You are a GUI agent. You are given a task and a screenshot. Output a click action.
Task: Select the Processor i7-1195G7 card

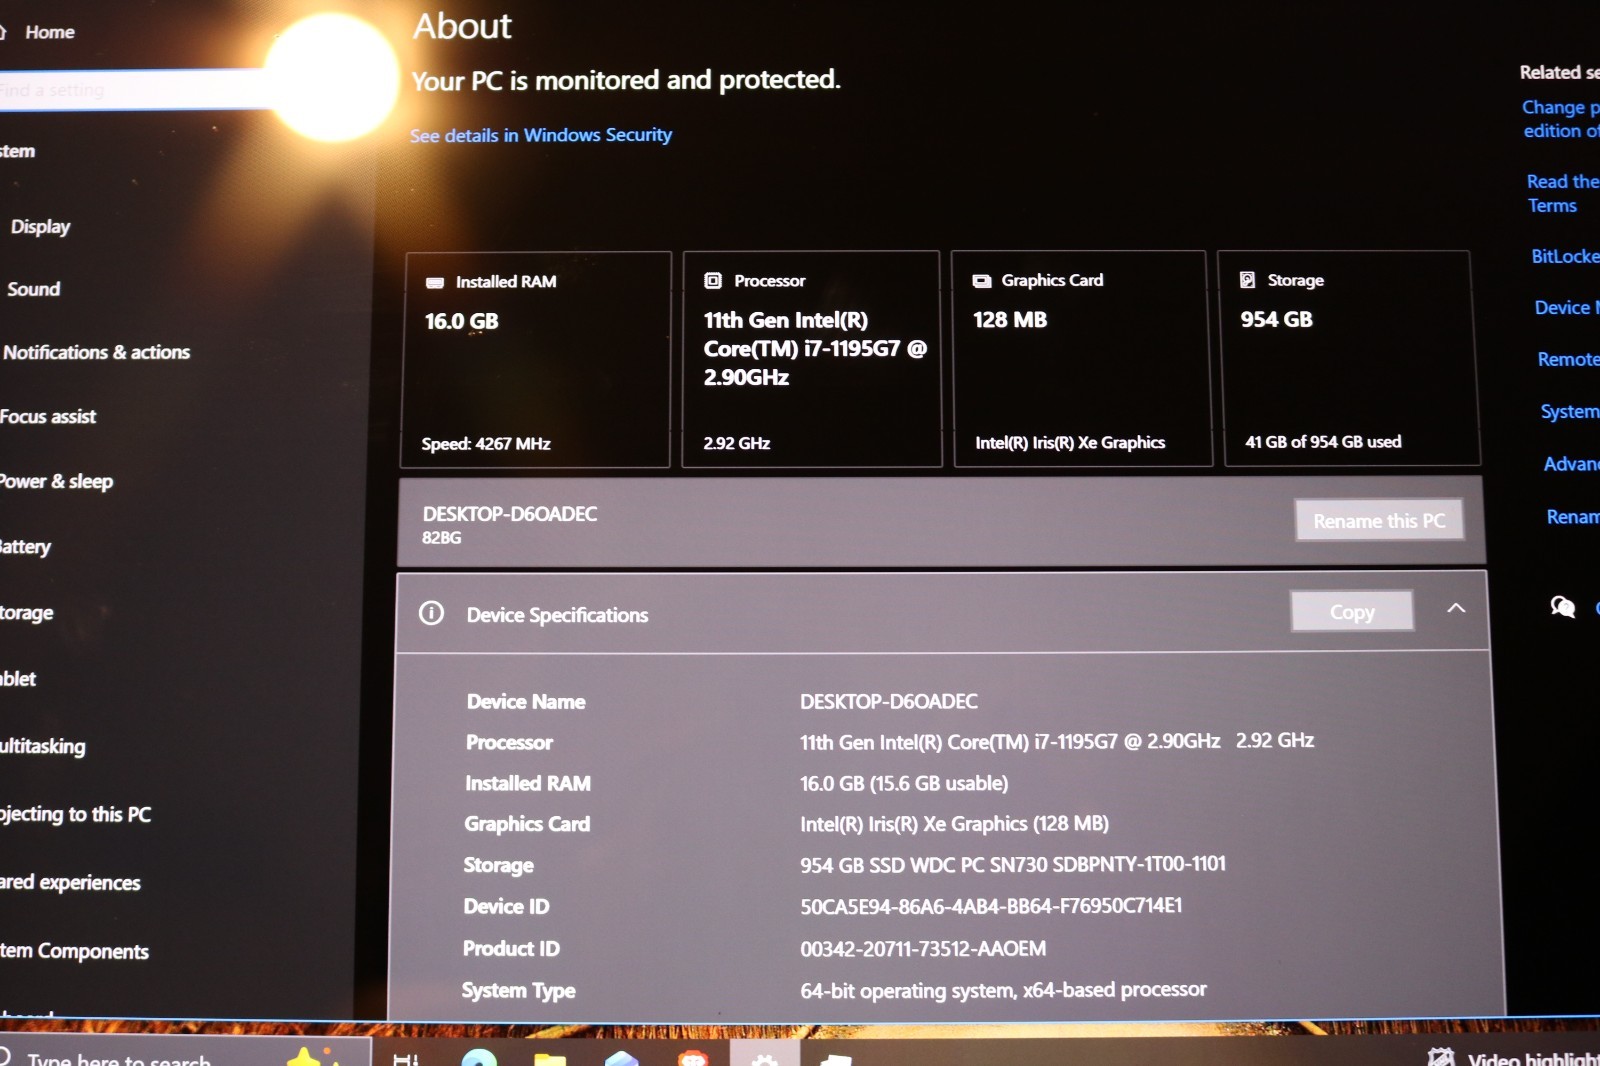(x=811, y=359)
